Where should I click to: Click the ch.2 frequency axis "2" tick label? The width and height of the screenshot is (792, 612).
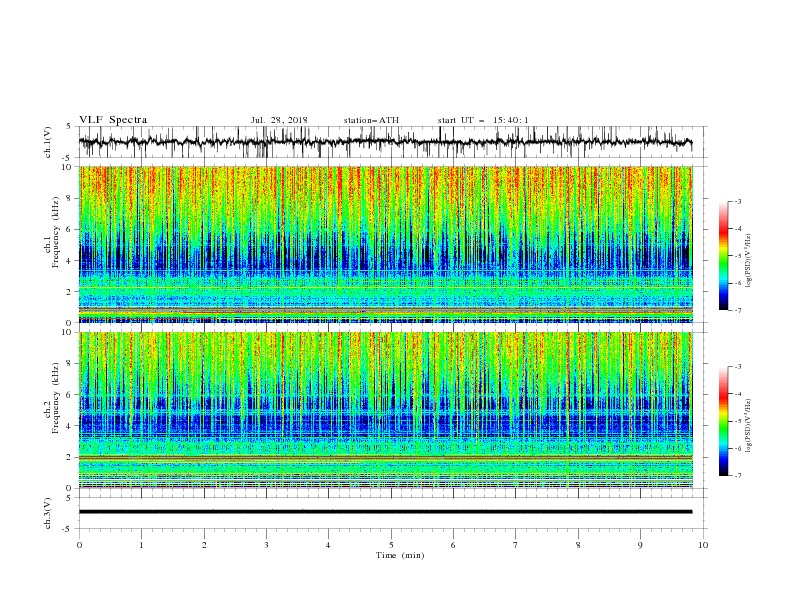[69, 457]
